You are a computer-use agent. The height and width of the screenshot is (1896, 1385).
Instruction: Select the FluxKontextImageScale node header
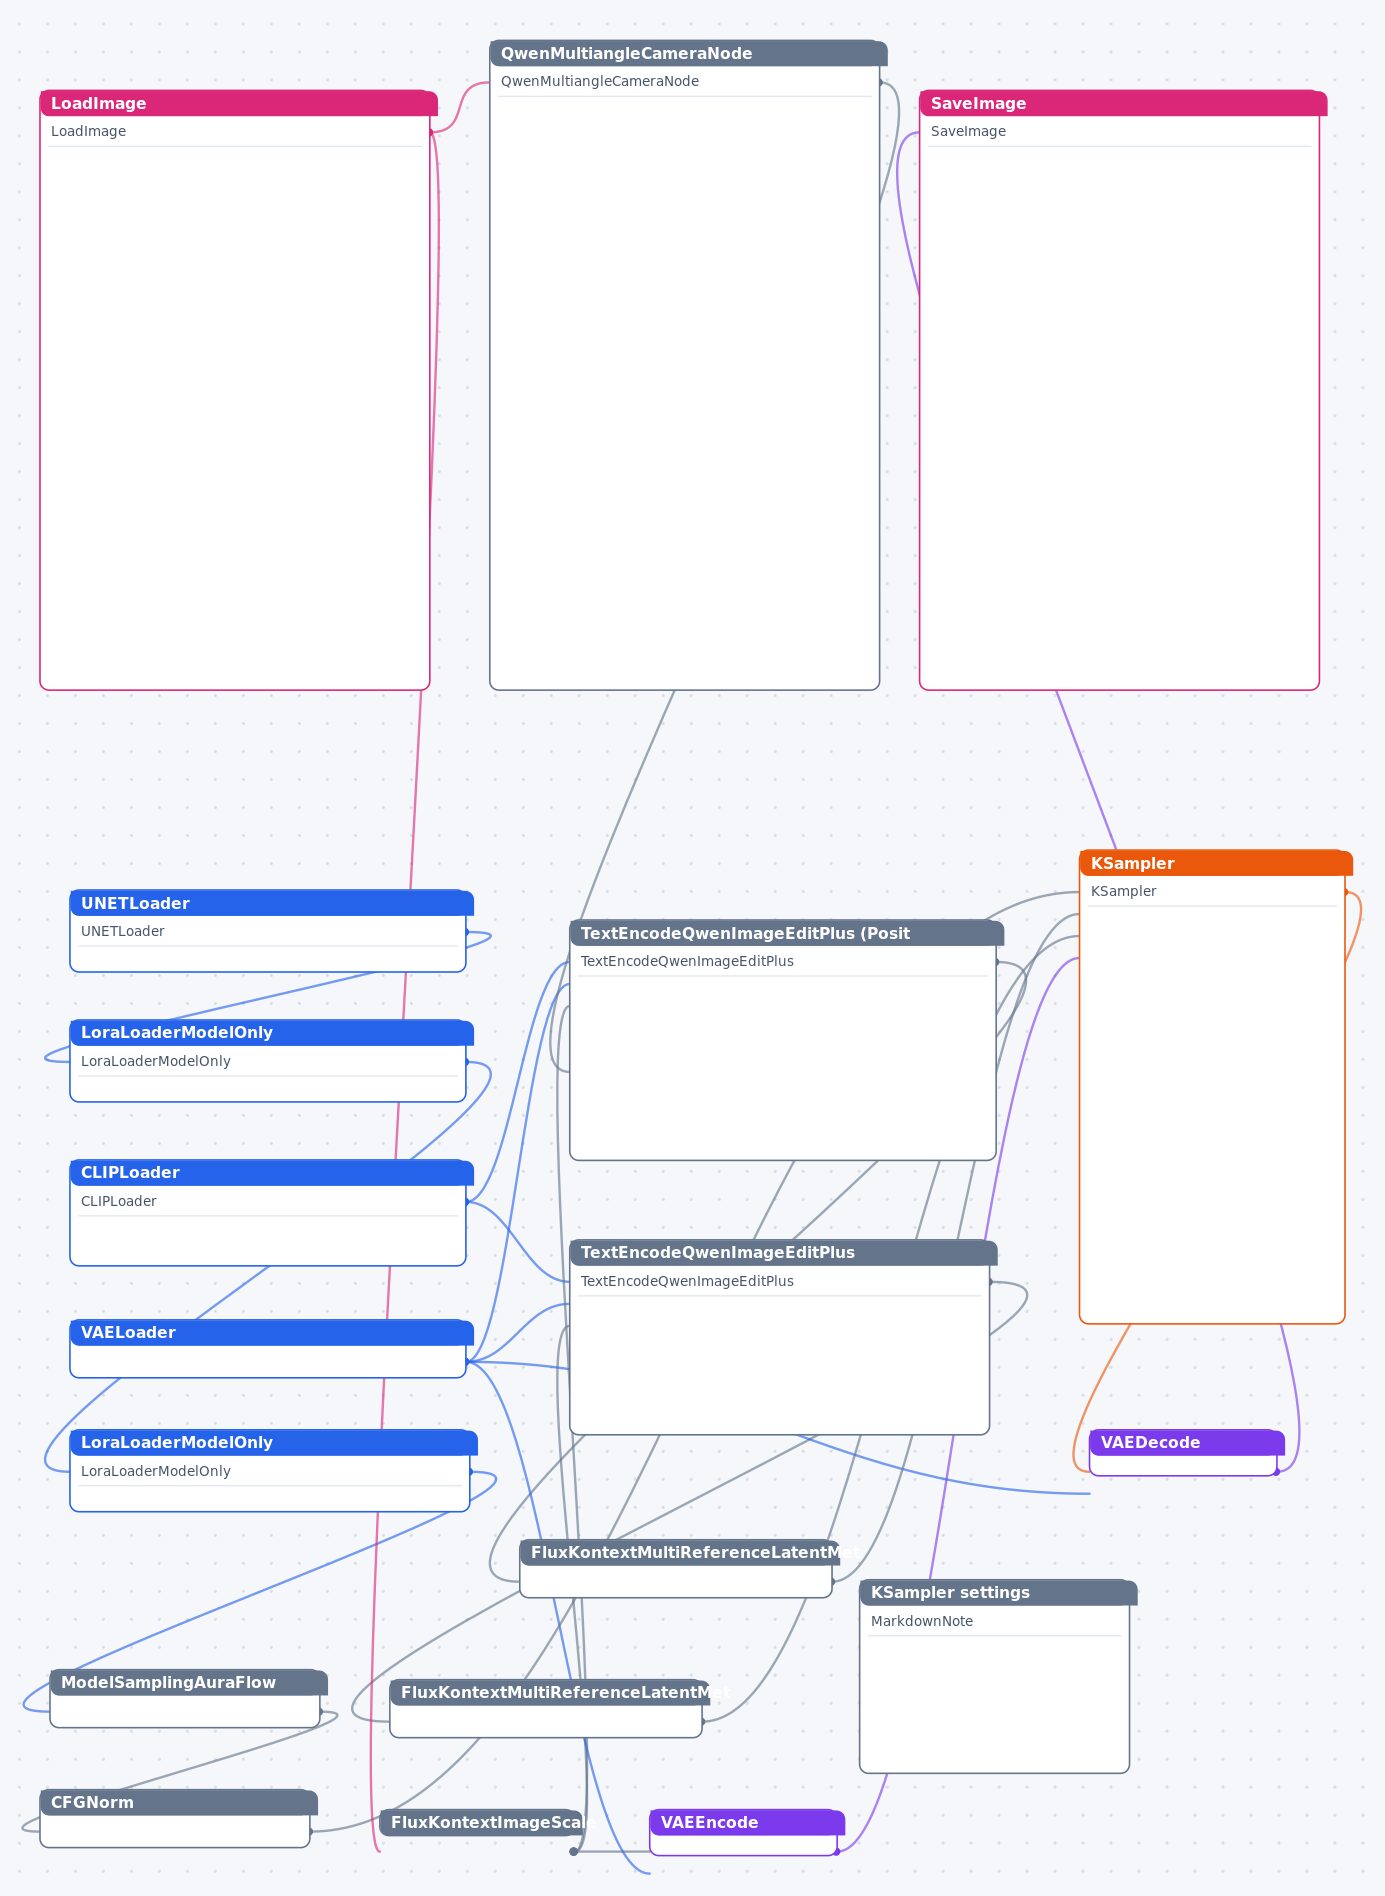click(x=481, y=1823)
